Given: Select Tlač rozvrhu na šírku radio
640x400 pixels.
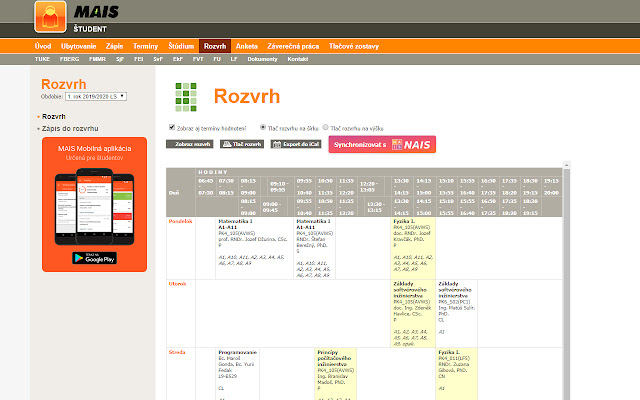Looking at the screenshot, I should tap(262, 128).
